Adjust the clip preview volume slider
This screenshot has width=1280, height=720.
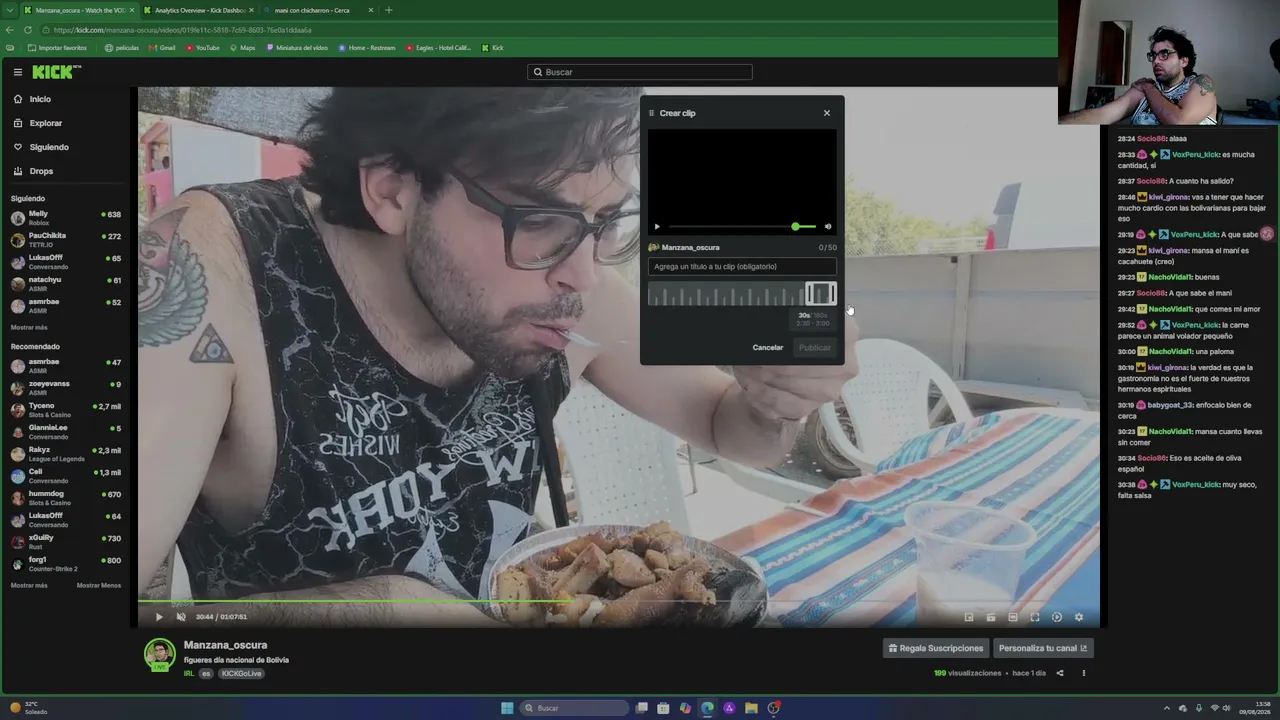(x=795, y=227)
